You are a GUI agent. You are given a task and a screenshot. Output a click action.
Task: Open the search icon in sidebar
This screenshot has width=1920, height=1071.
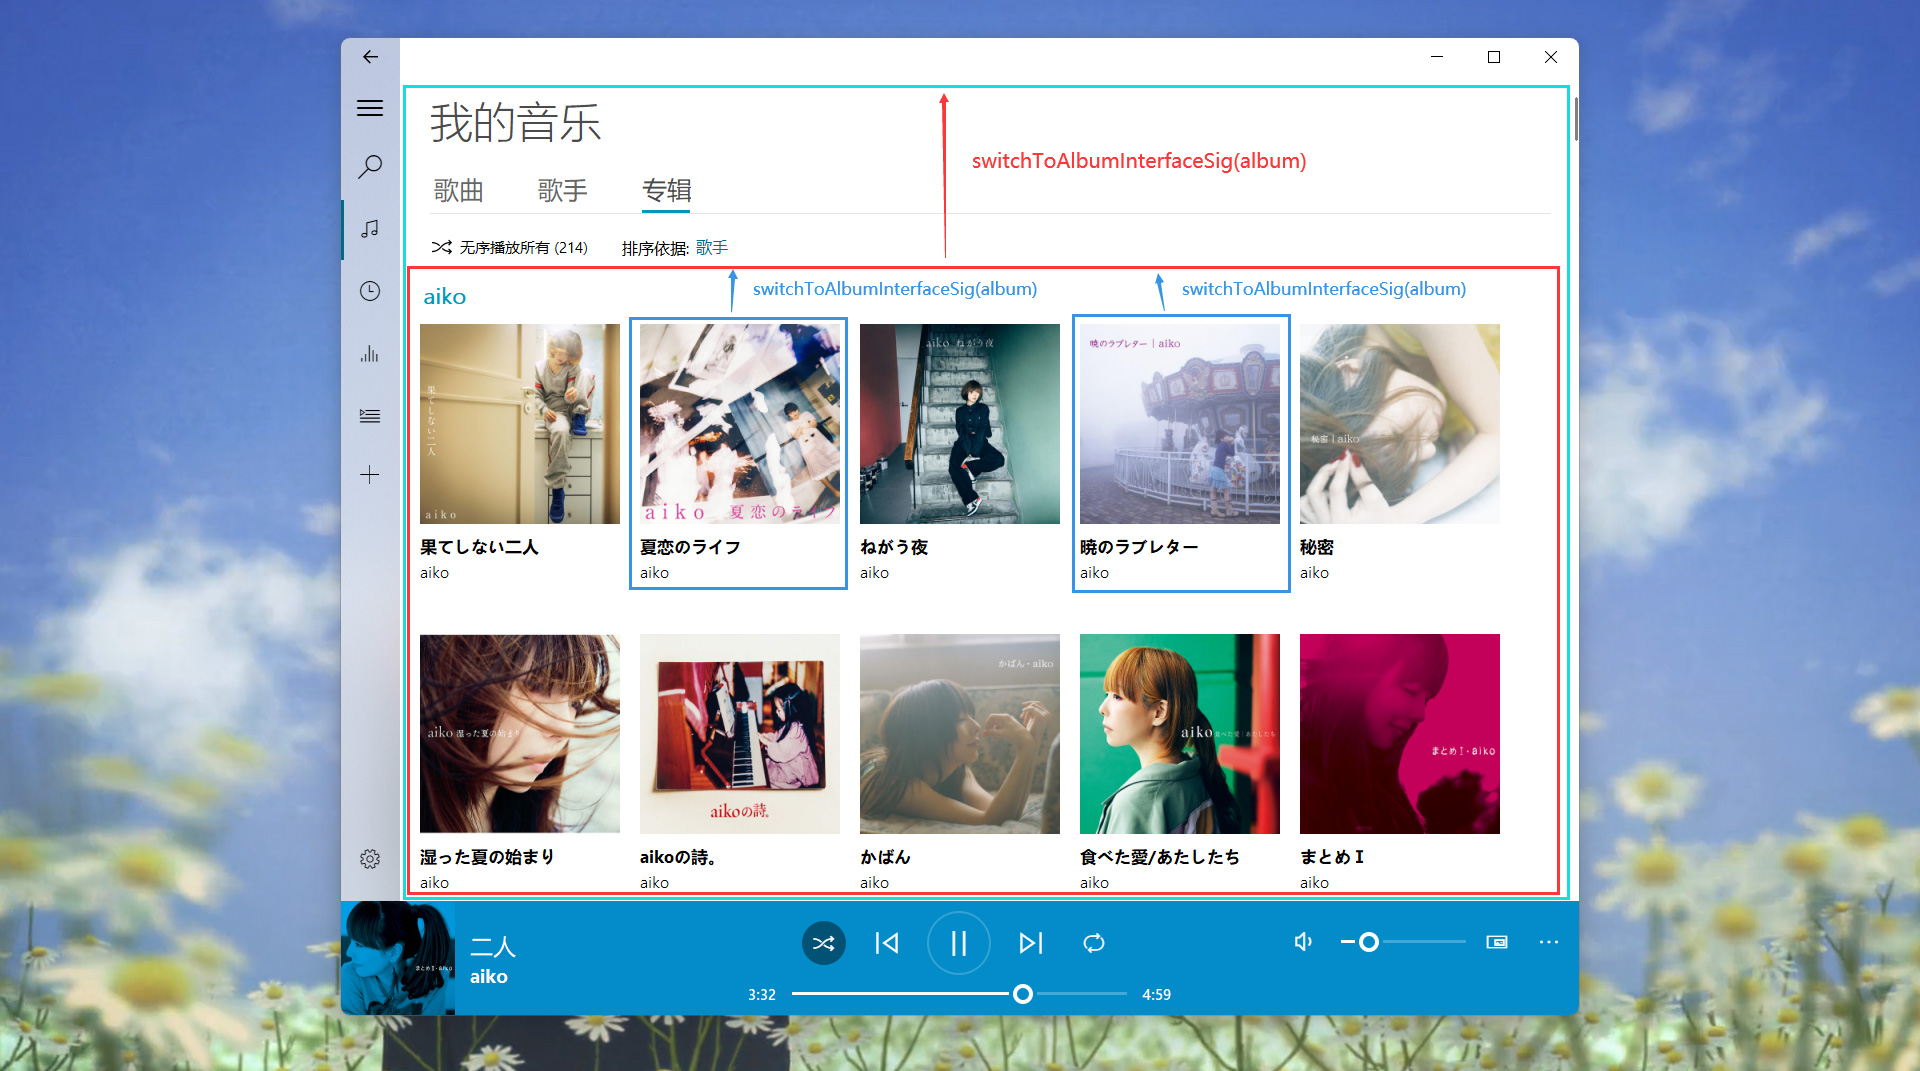pyautogui.click(x=370, y=166)
